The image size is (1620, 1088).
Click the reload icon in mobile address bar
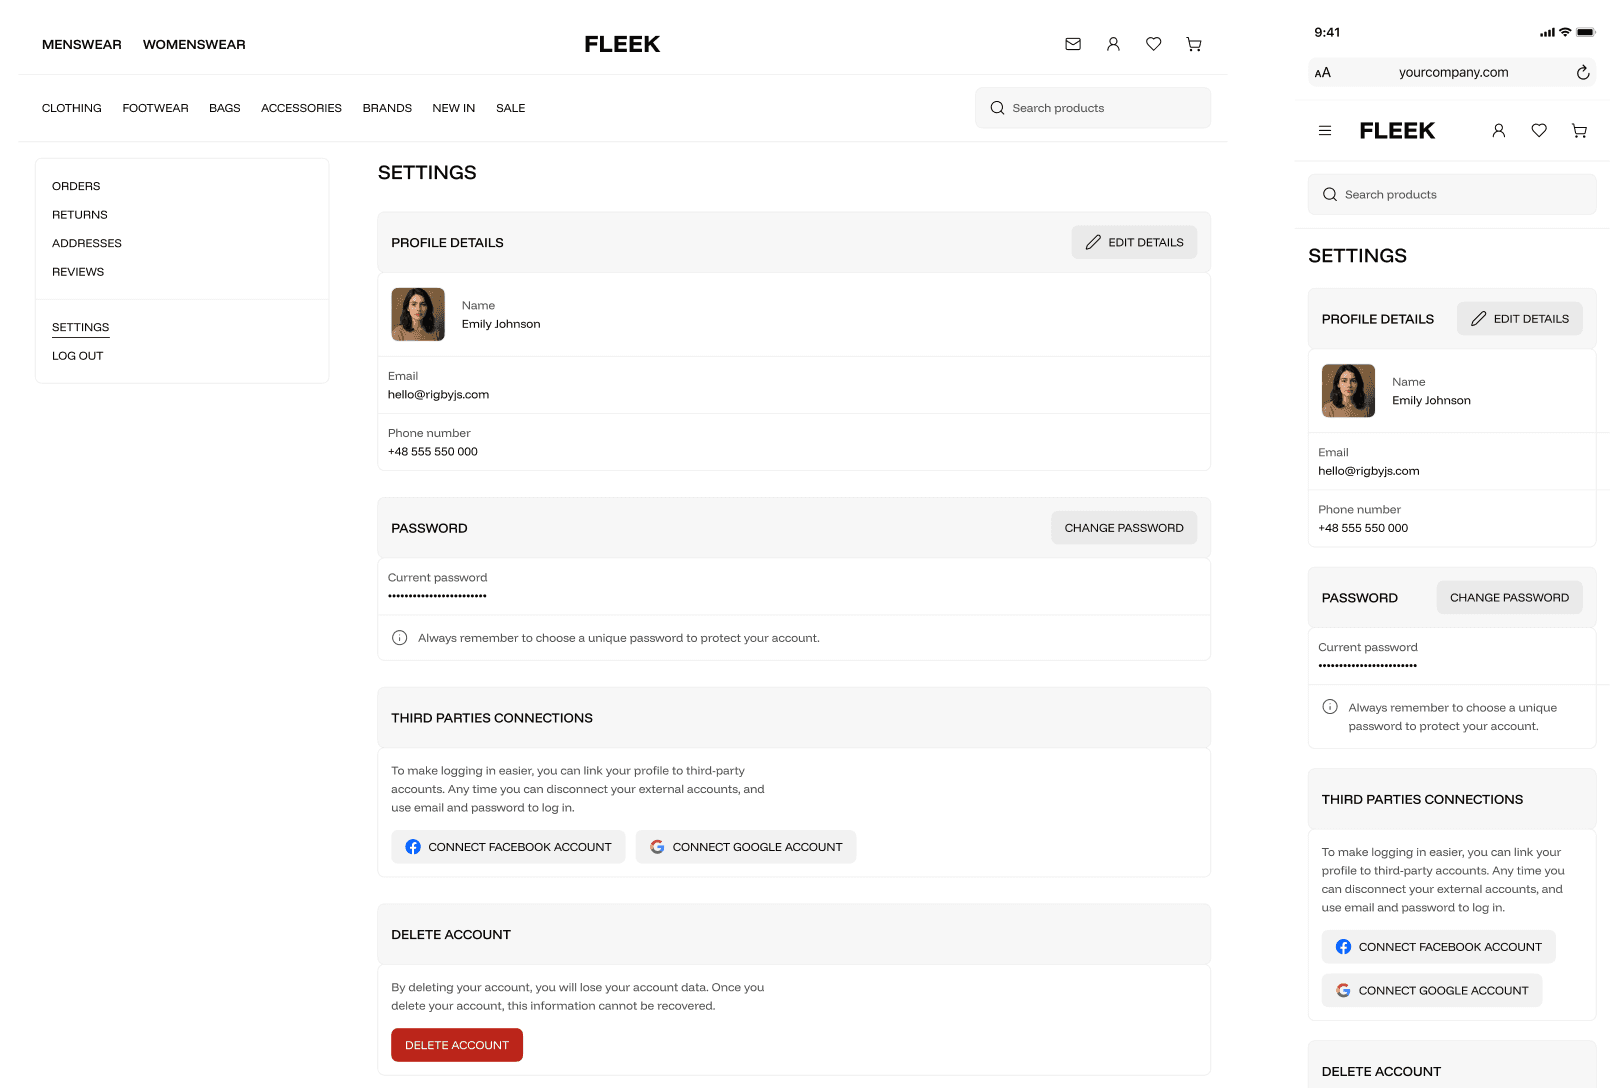tap(1583, 72)
